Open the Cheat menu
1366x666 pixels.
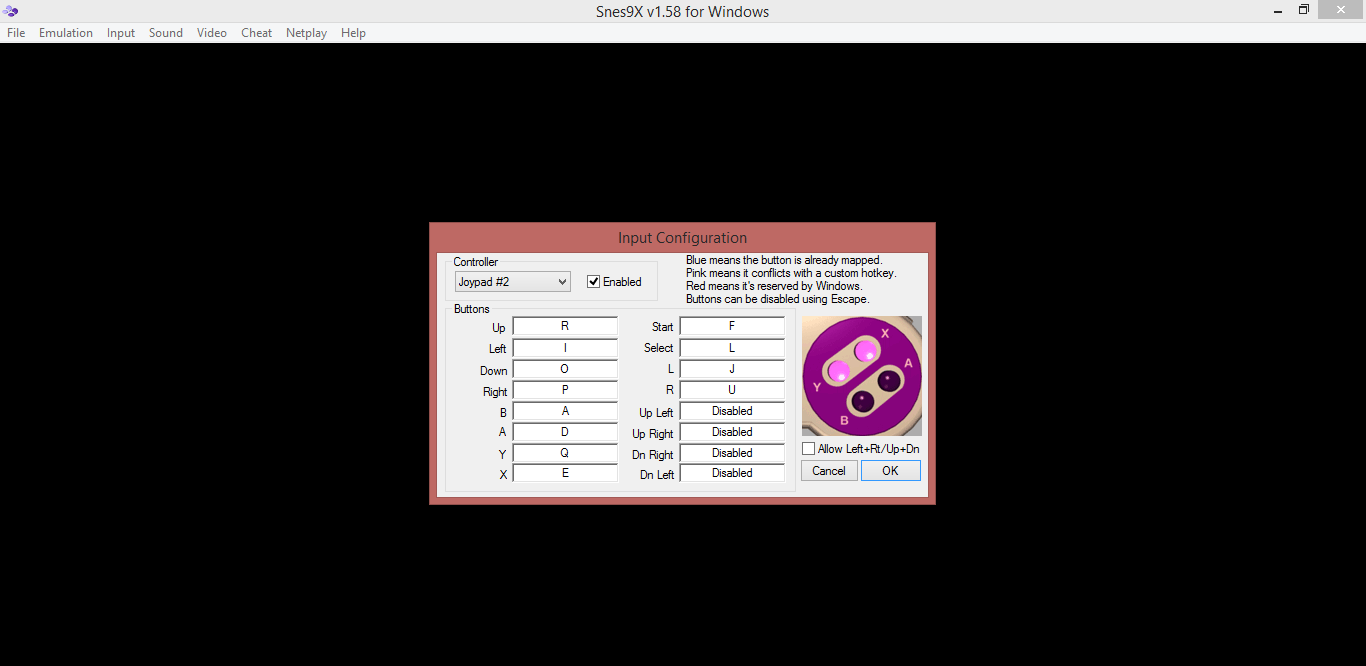[256, 33]
